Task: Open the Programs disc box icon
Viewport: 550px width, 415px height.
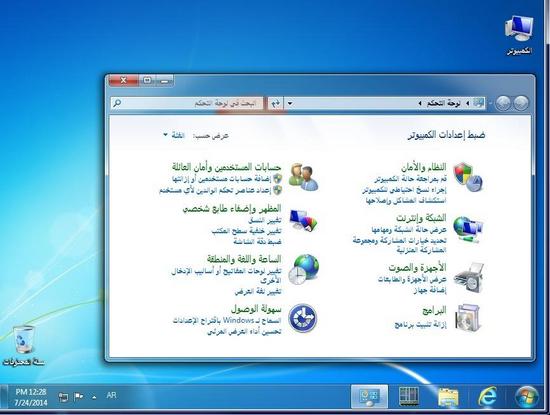Action: tap(468, 317)
